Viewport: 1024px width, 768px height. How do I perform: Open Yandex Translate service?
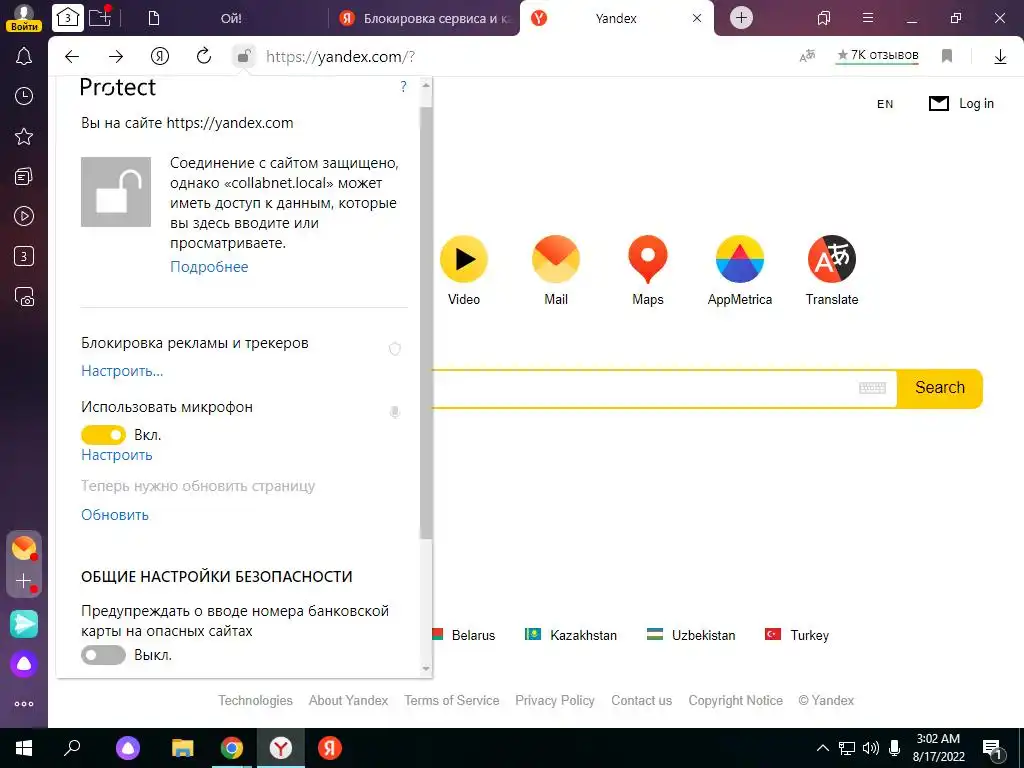tap(831, 270)
